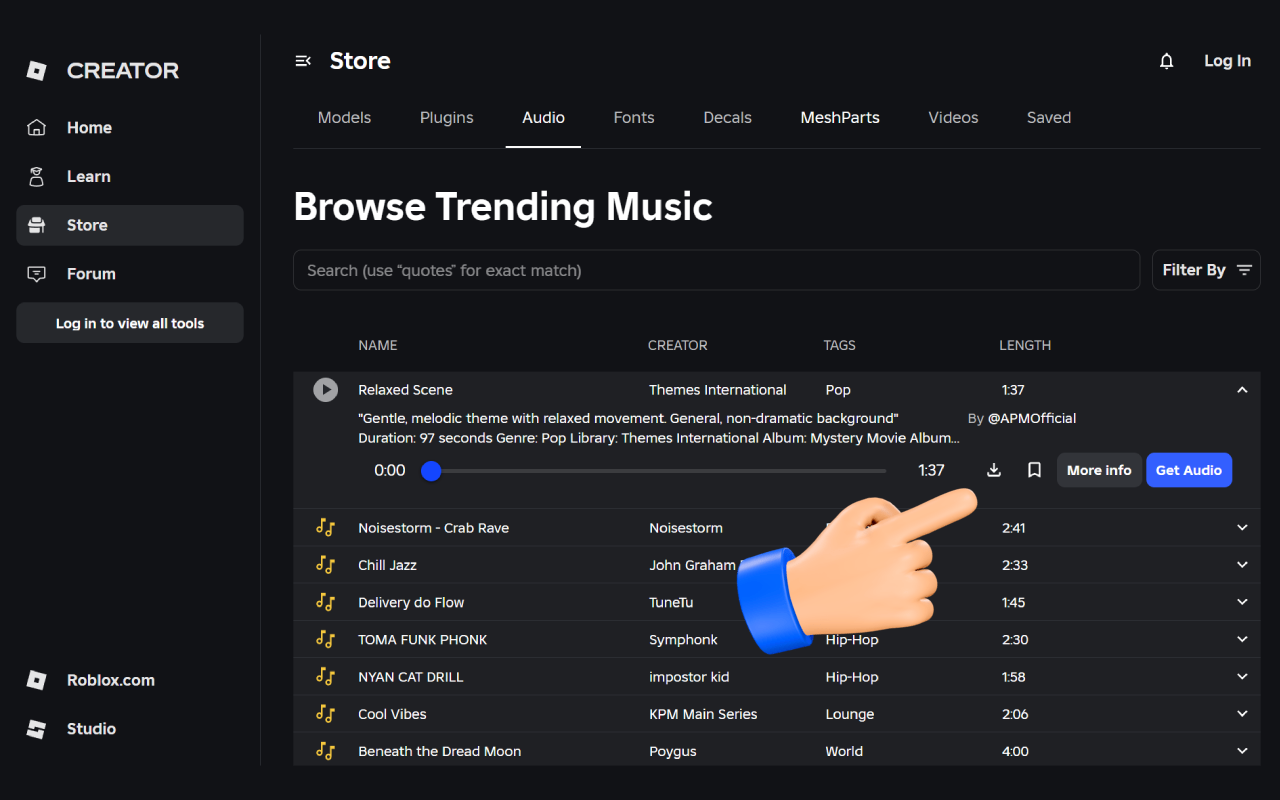Open Studio link in sidebar
The height and width of the screenshot is (800, 1280).
pyautogui.click(x=130, y=729)
